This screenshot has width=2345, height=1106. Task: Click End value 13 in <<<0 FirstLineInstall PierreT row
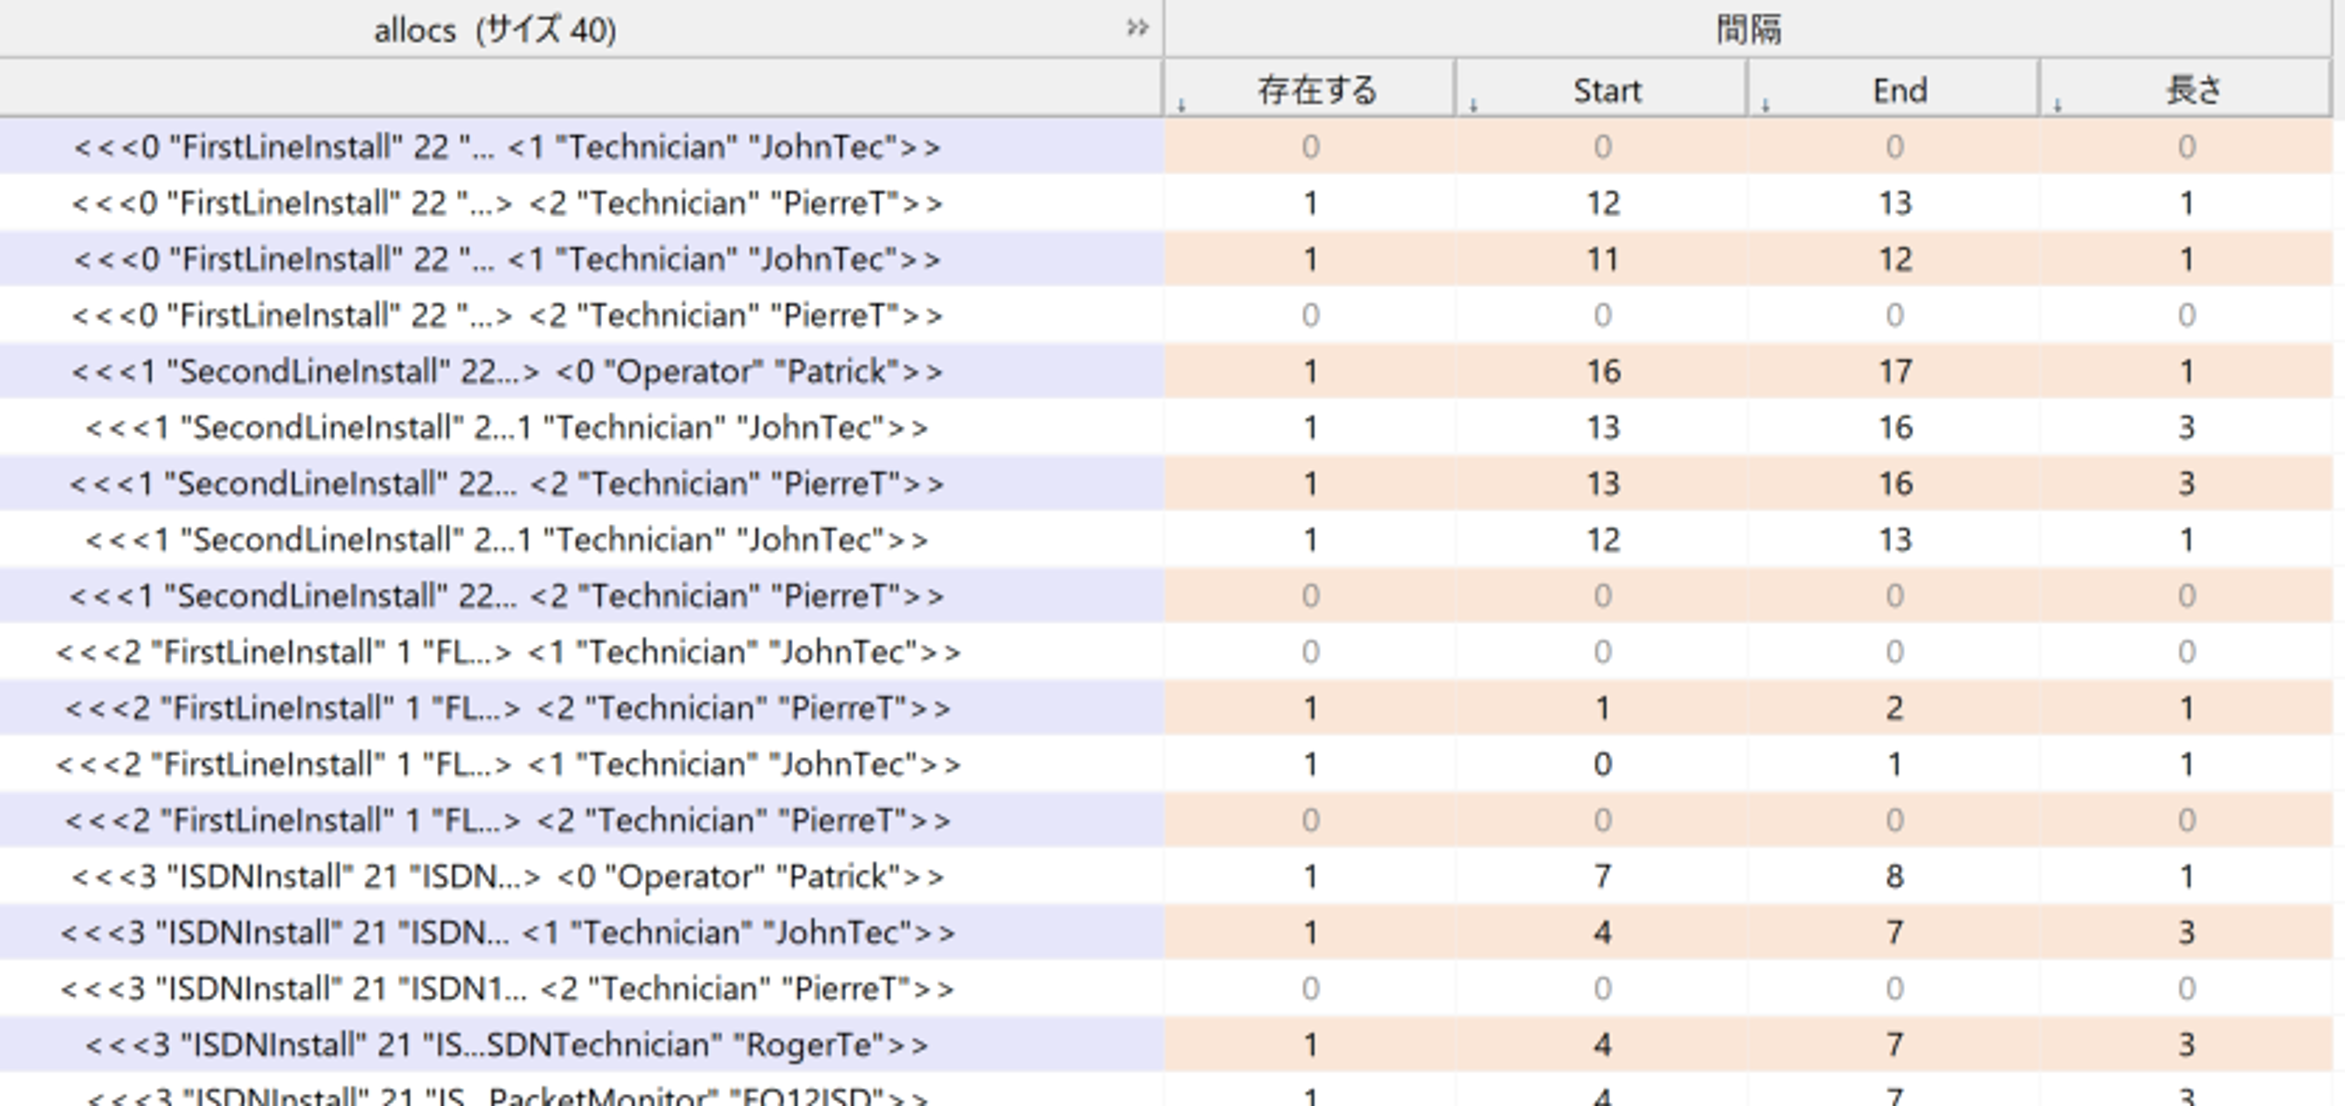click(x=1894, y=203)
